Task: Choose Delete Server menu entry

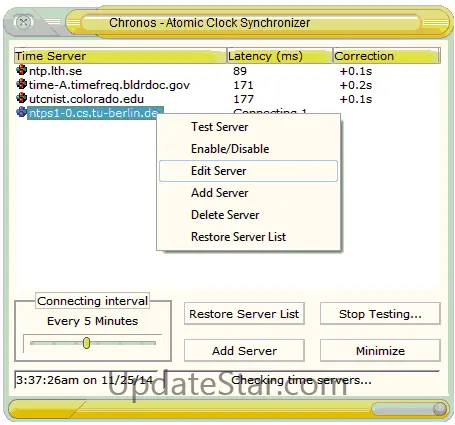Action: click(248, 215)
